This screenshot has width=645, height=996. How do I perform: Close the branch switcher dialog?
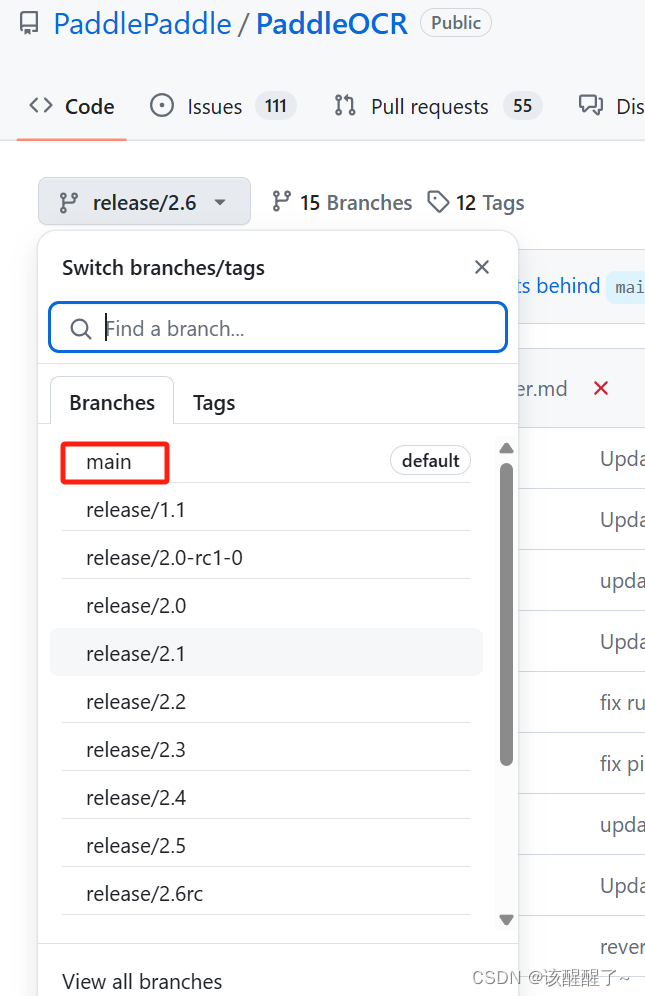(482, 267)
